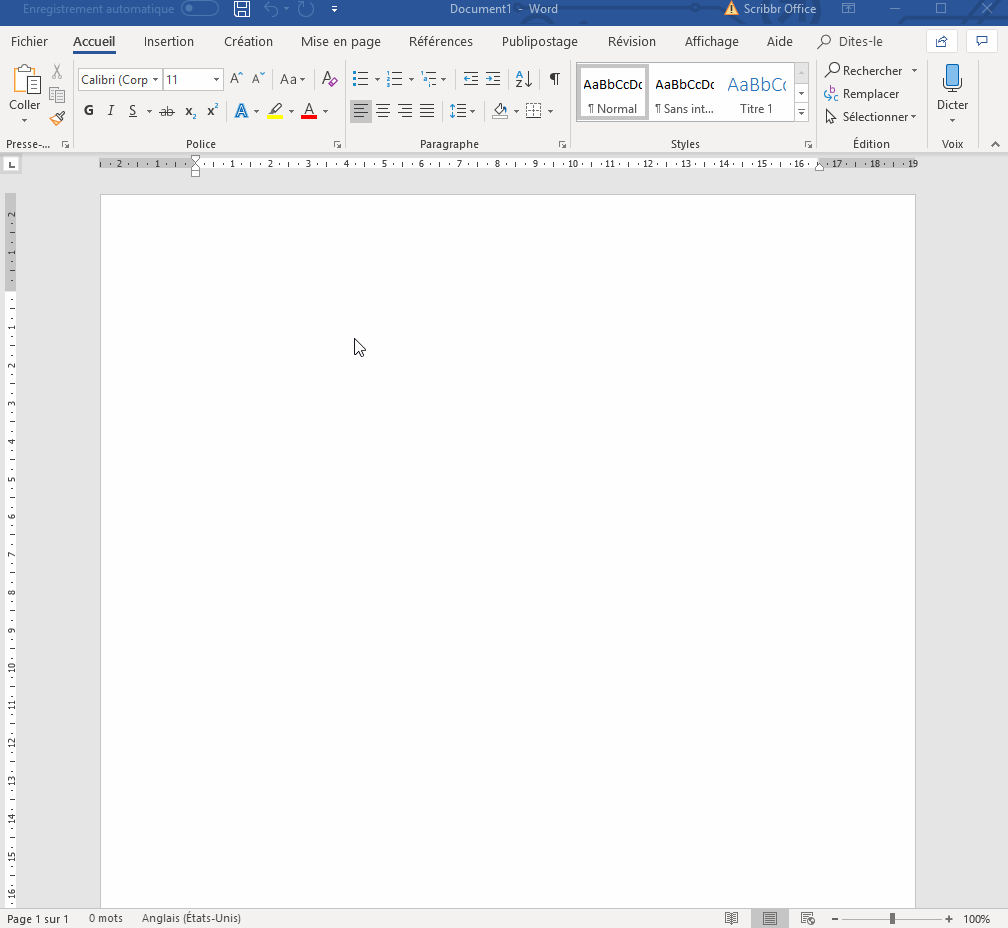This screenshot has width=1008, height=928.
Task: Open the Police dialog launcher
Action: 338,145
